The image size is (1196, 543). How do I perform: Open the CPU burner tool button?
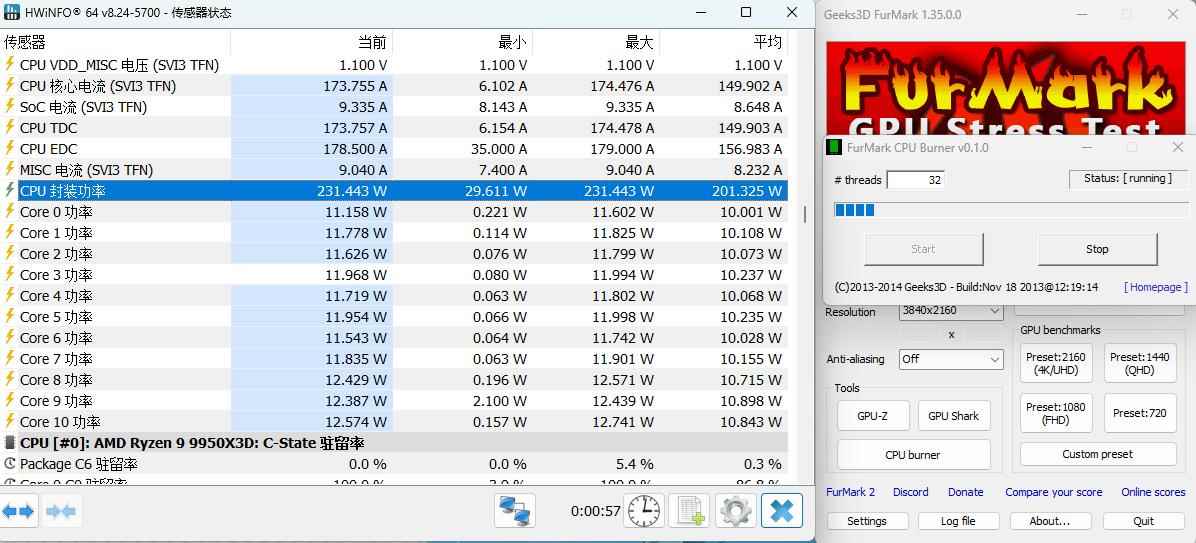pyautogui.click(x=913, y=455)
